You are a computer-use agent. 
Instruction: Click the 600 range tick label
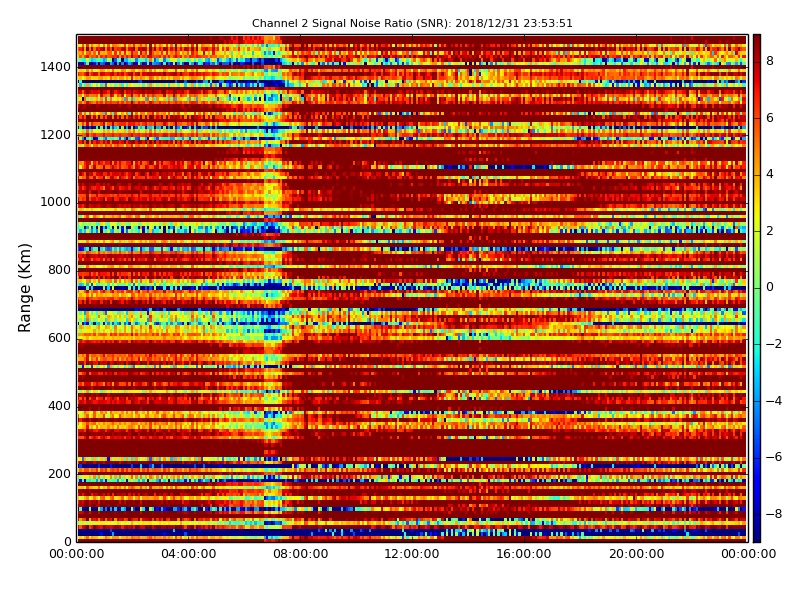[x=60, y=338]
